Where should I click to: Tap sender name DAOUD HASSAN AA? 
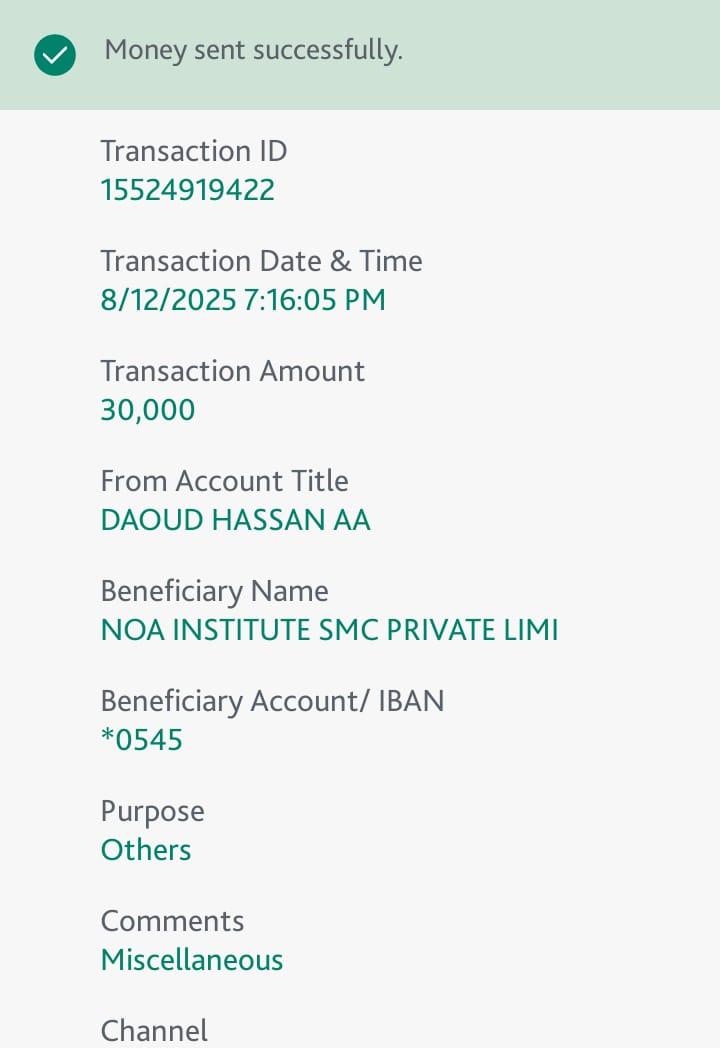pos(235,520)
